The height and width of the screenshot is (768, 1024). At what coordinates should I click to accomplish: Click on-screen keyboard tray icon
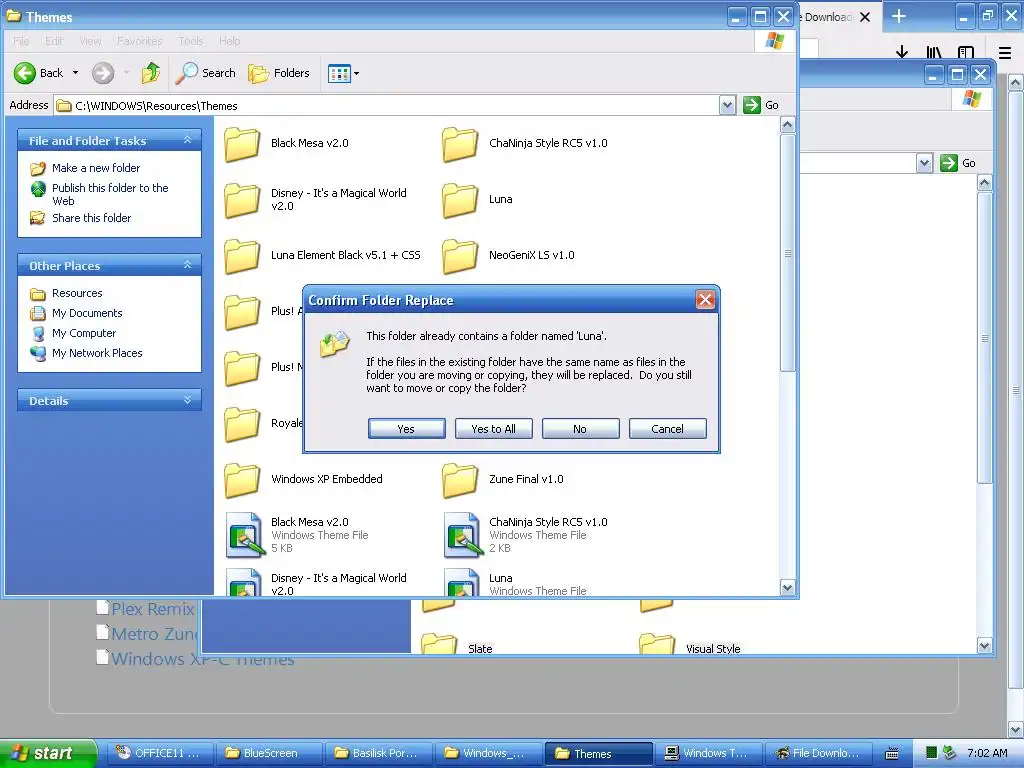891,753
